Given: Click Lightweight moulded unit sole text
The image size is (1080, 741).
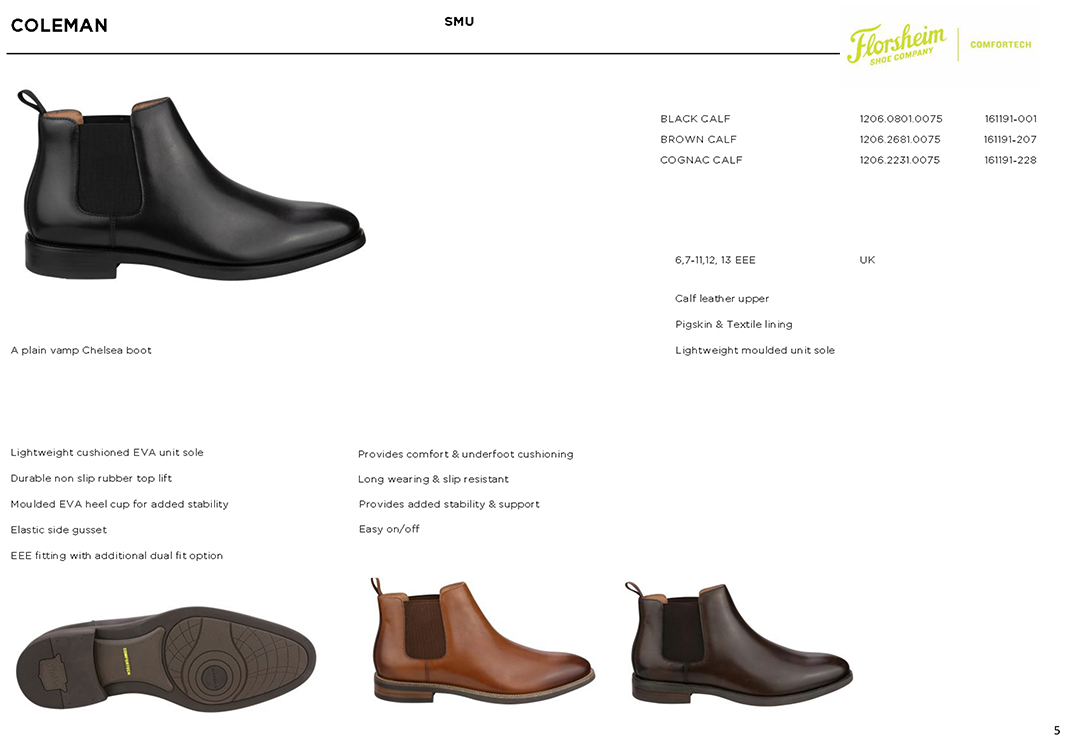Looking at the screenshot, I should 755,350.
